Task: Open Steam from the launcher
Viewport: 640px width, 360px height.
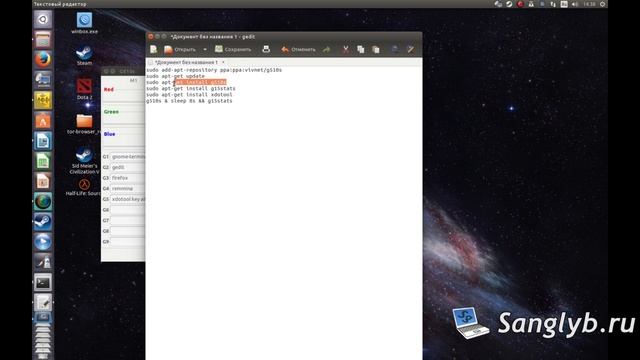Action: tap(43, 222)
